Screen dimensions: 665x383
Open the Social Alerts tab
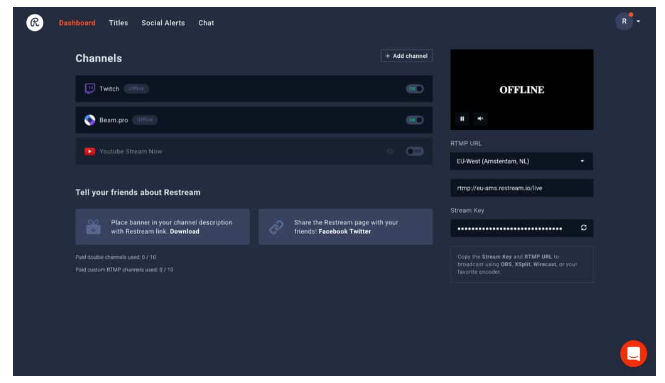click(x=163, y=23)
